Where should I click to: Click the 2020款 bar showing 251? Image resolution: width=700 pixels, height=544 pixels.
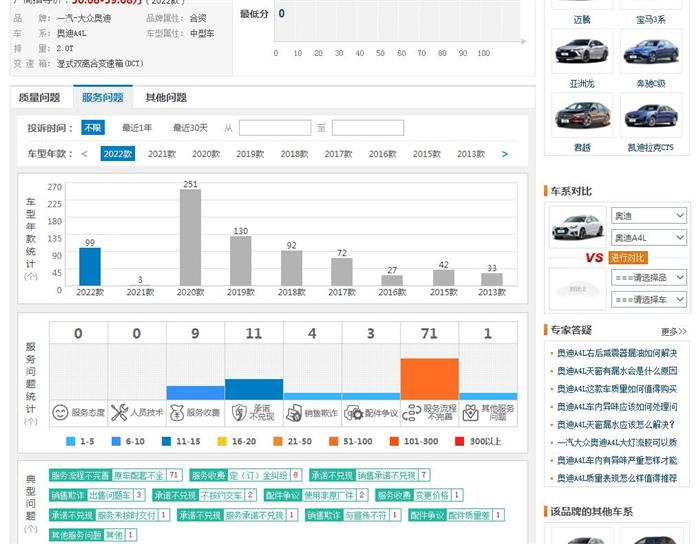click(190, 237)
